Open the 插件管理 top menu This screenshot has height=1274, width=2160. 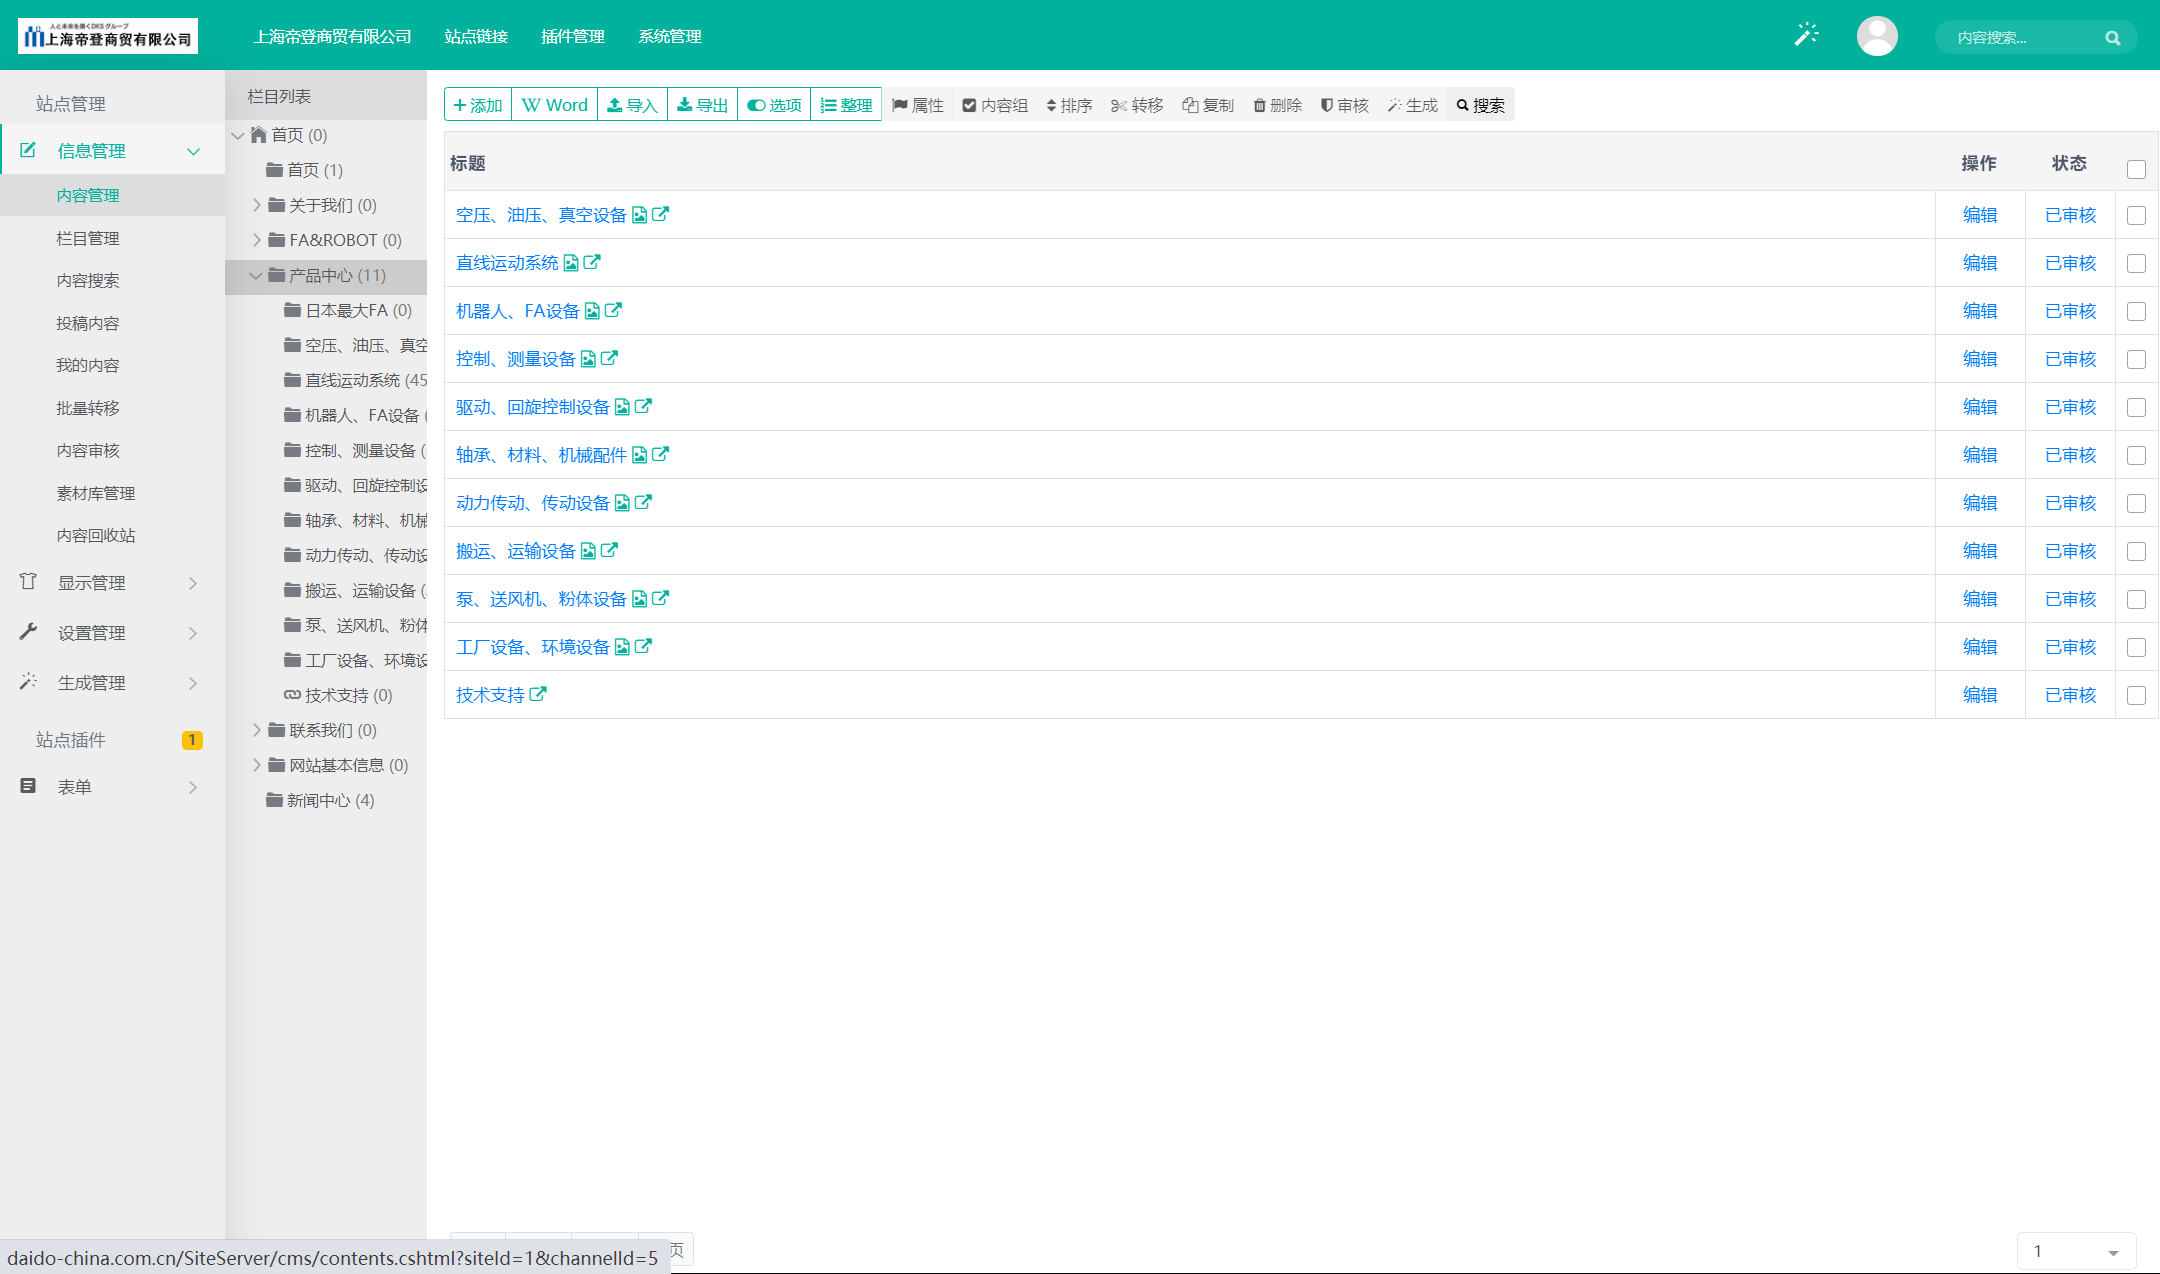point(573,37)
